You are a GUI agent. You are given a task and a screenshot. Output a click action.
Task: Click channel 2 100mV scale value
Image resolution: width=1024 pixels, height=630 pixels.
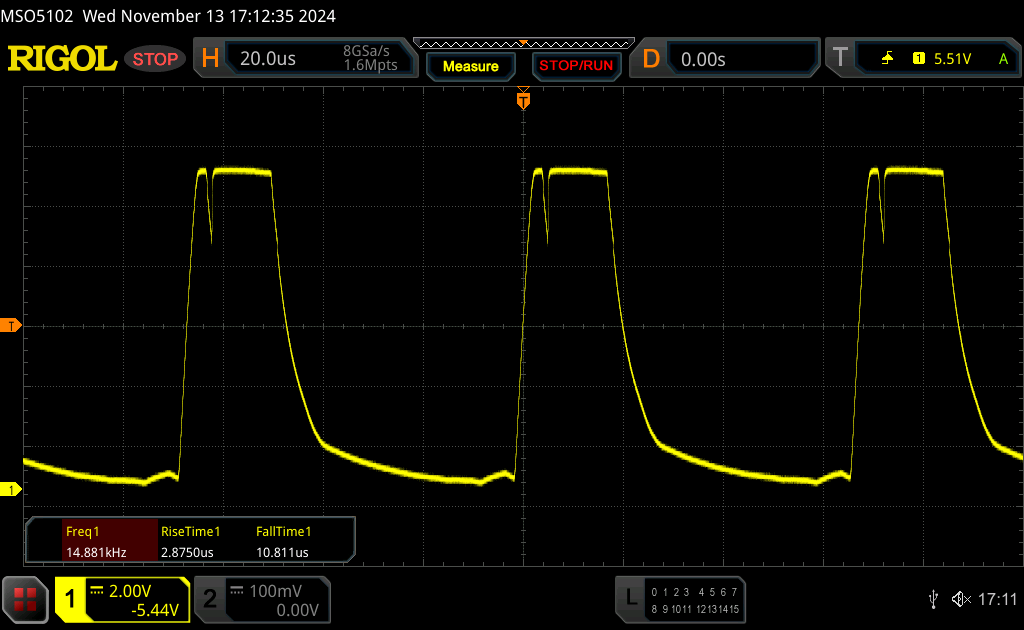tap(276, 591)
